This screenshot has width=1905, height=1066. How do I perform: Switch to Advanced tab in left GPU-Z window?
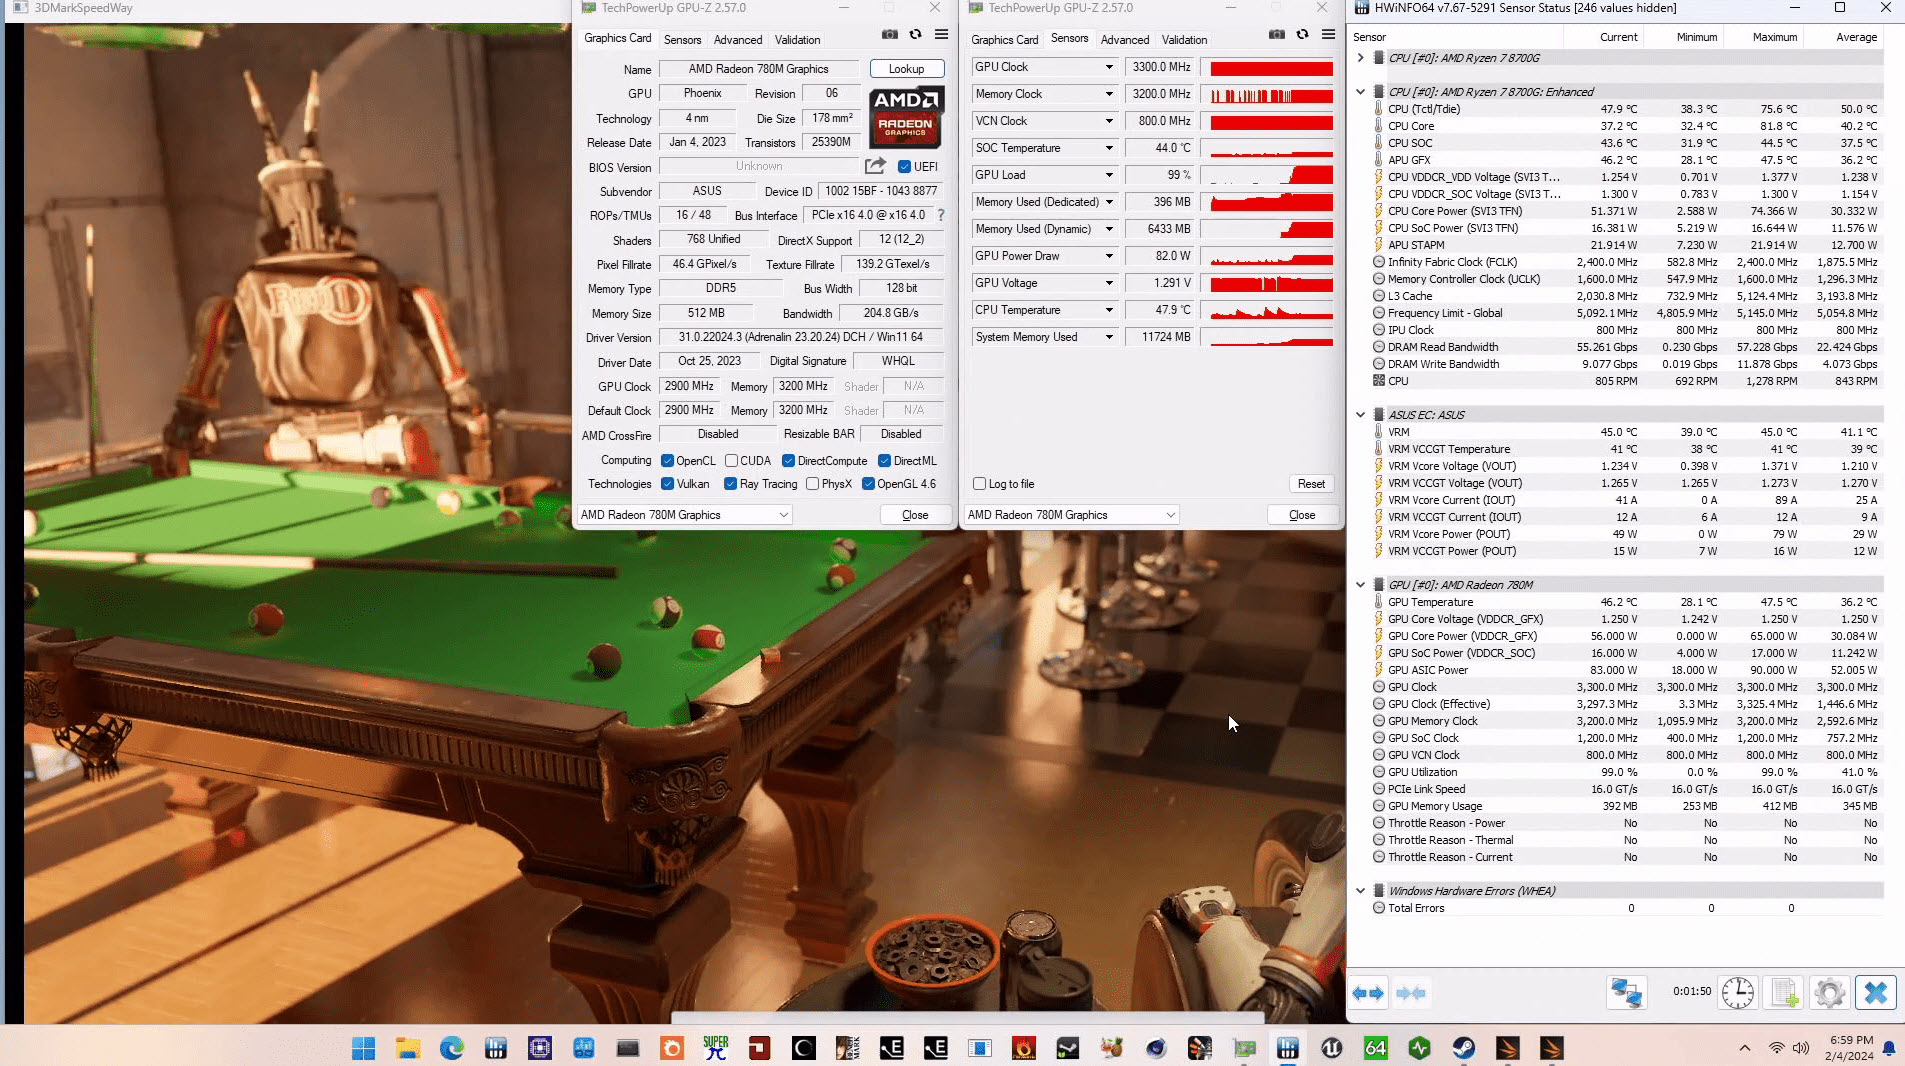pyautogui.click(x=738, y=40)
